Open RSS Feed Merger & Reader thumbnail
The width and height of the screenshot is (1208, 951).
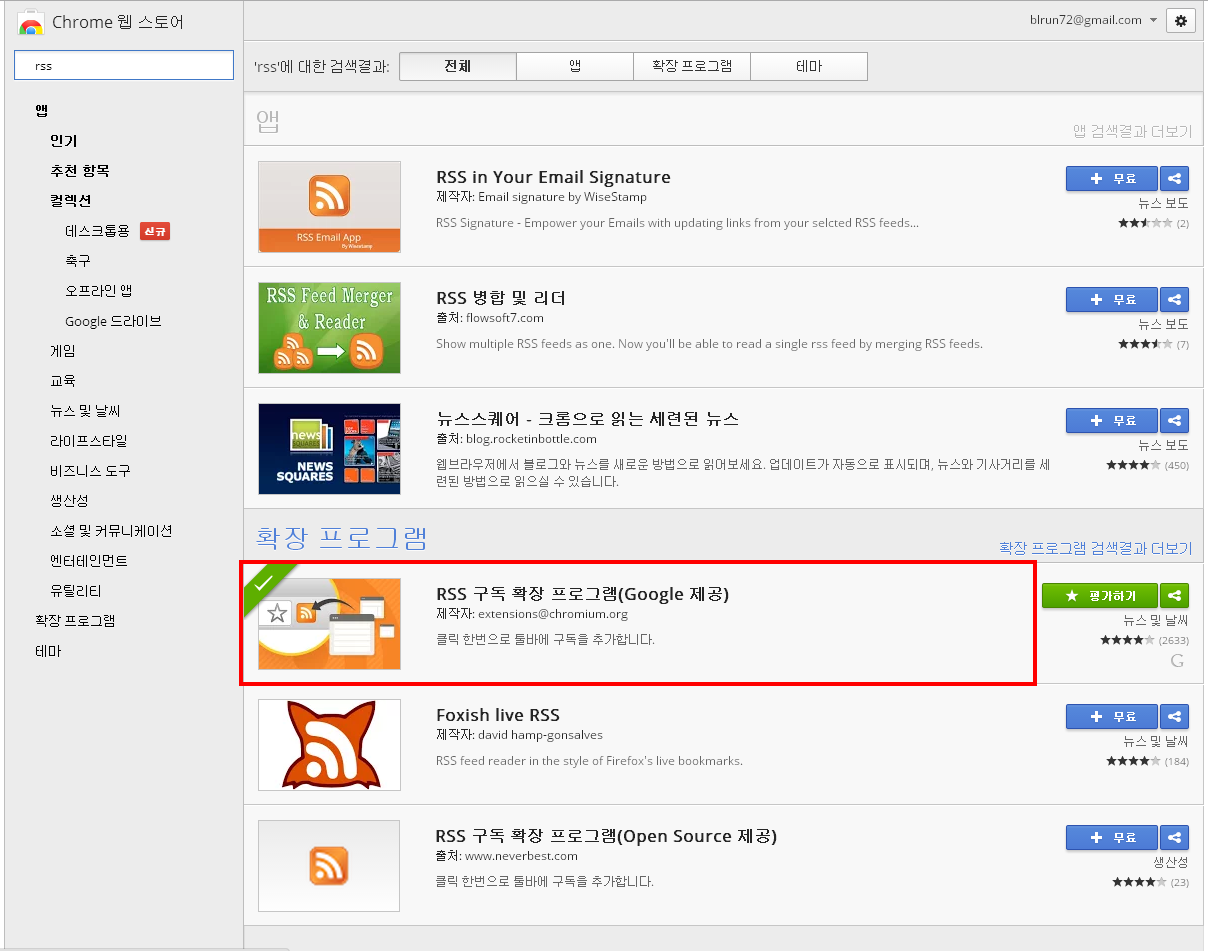[x=329, y=328]
